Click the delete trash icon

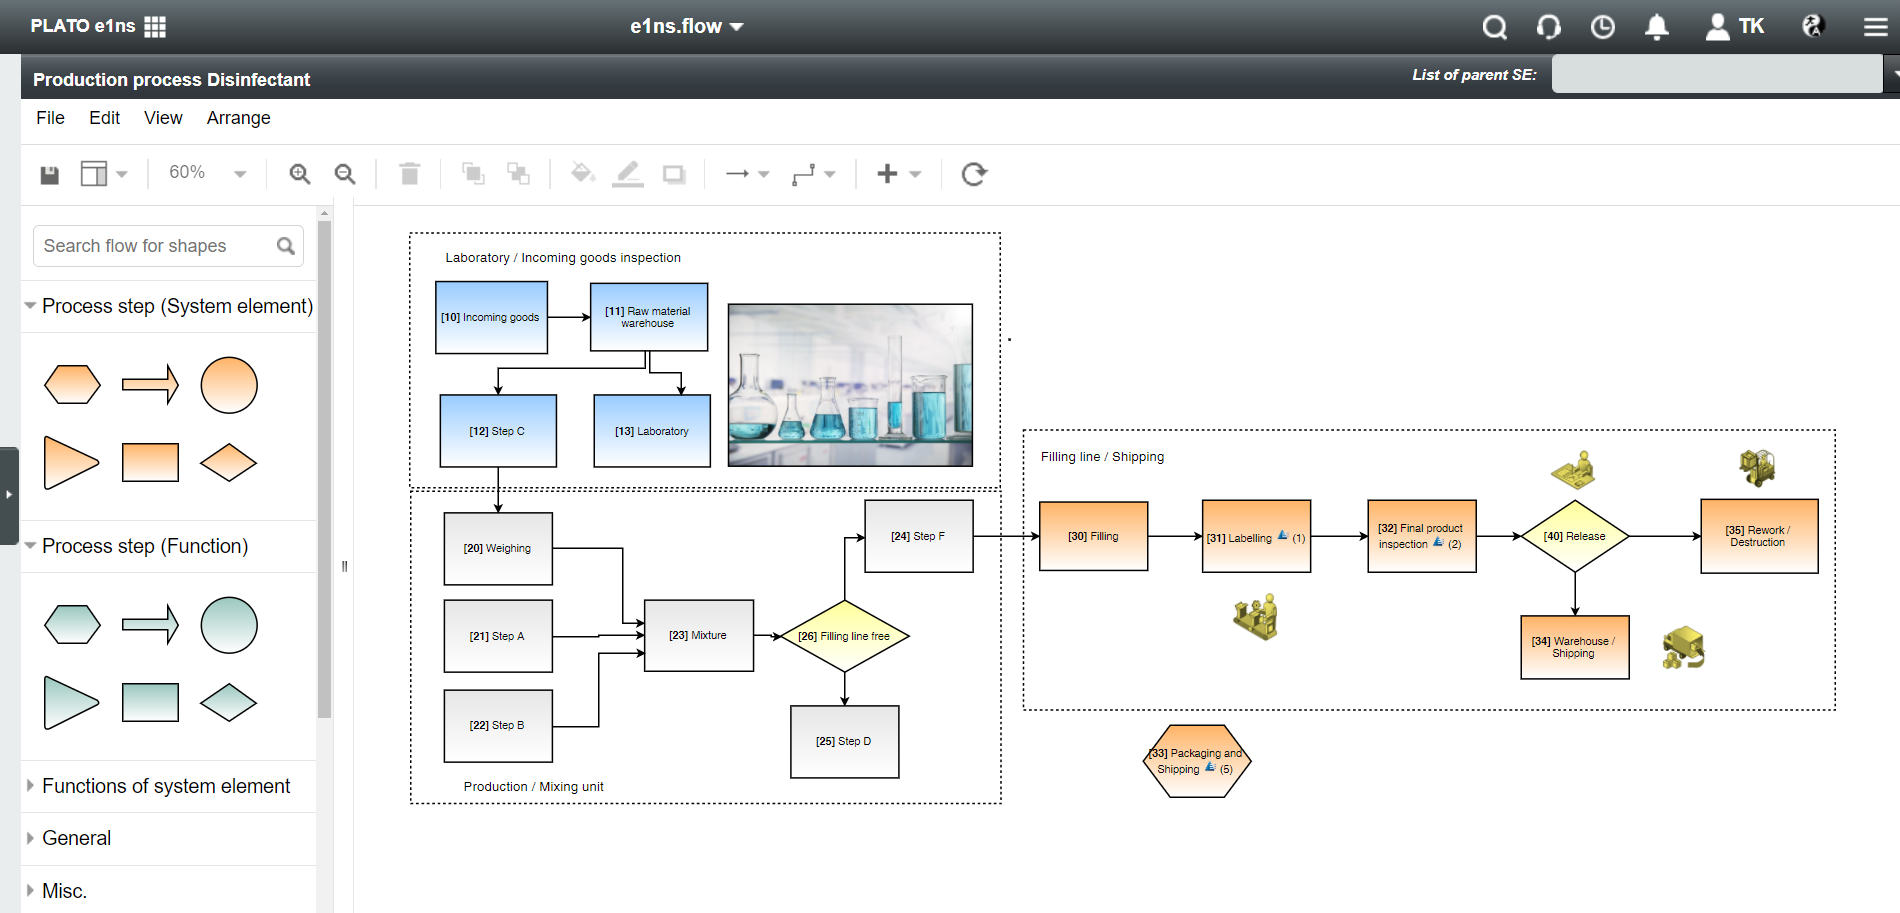click(x=409, y=174)
